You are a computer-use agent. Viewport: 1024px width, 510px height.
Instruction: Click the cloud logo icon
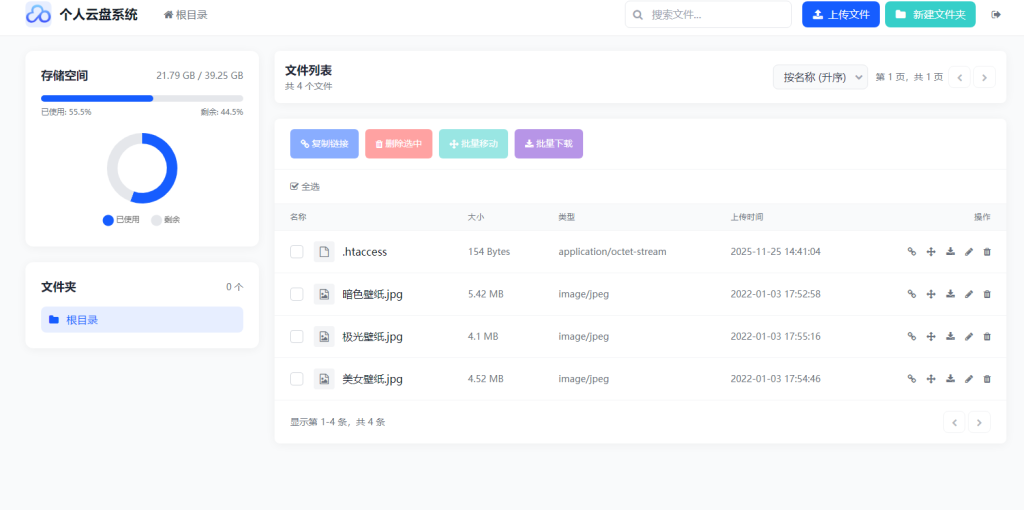pos(38,14)
